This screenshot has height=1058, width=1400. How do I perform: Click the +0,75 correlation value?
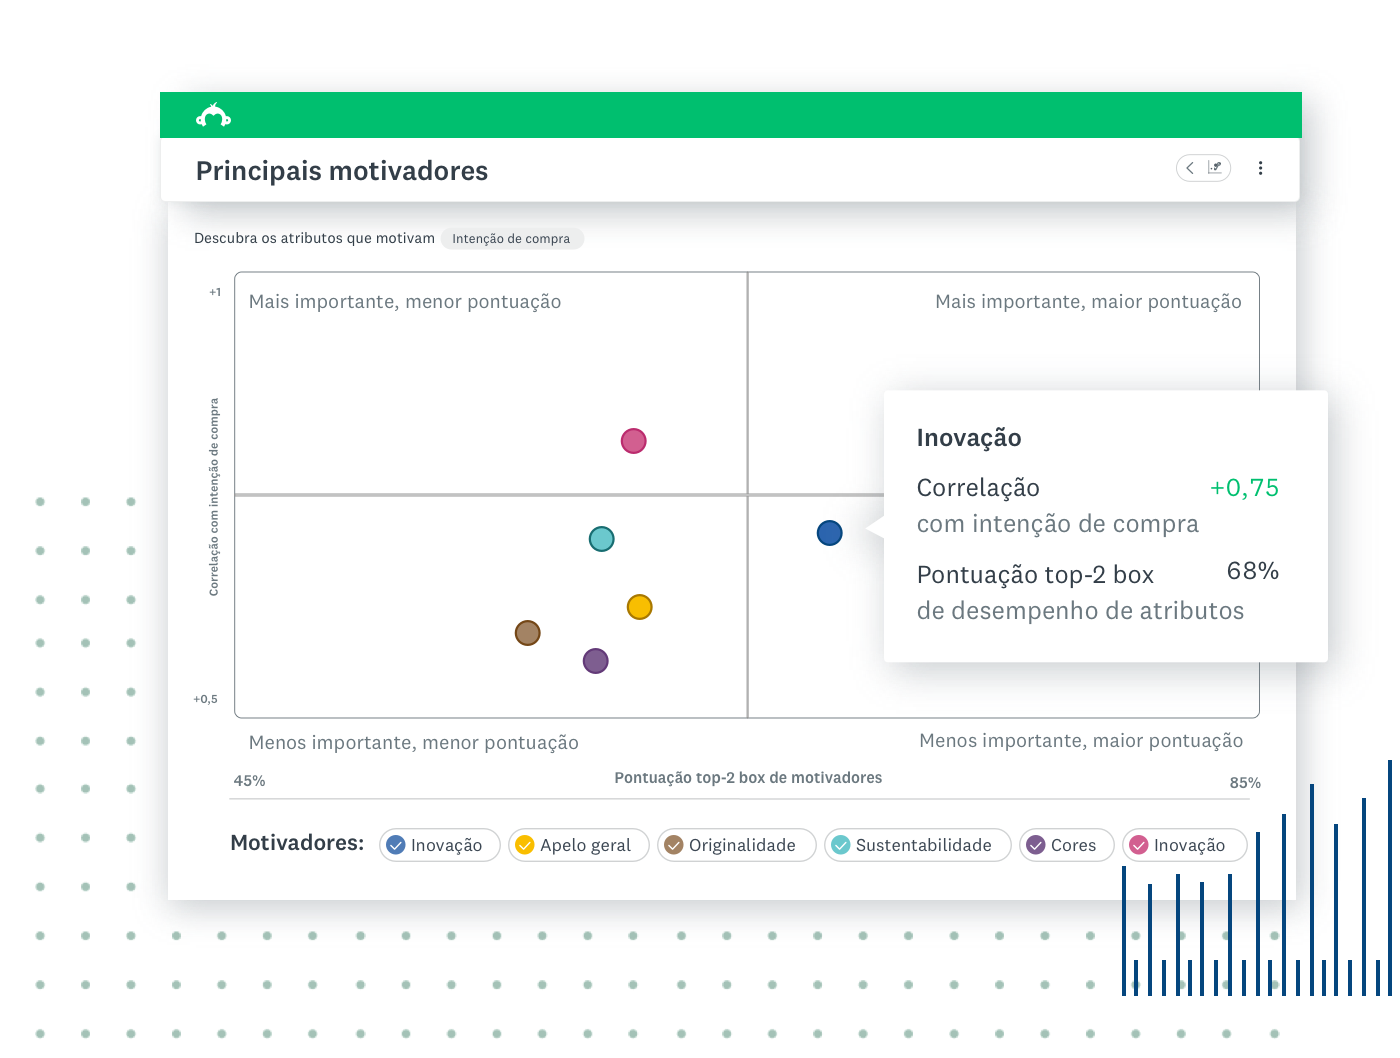(1244, 488)
